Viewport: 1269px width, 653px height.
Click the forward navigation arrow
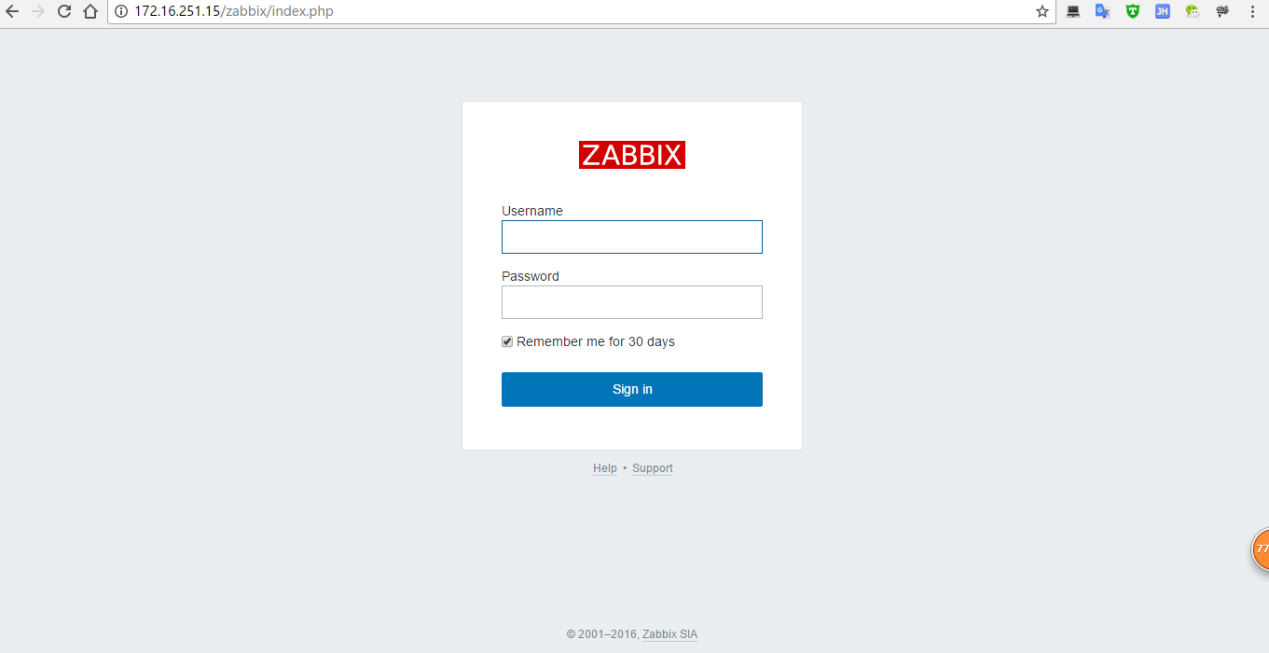click(x=39, y=12)
